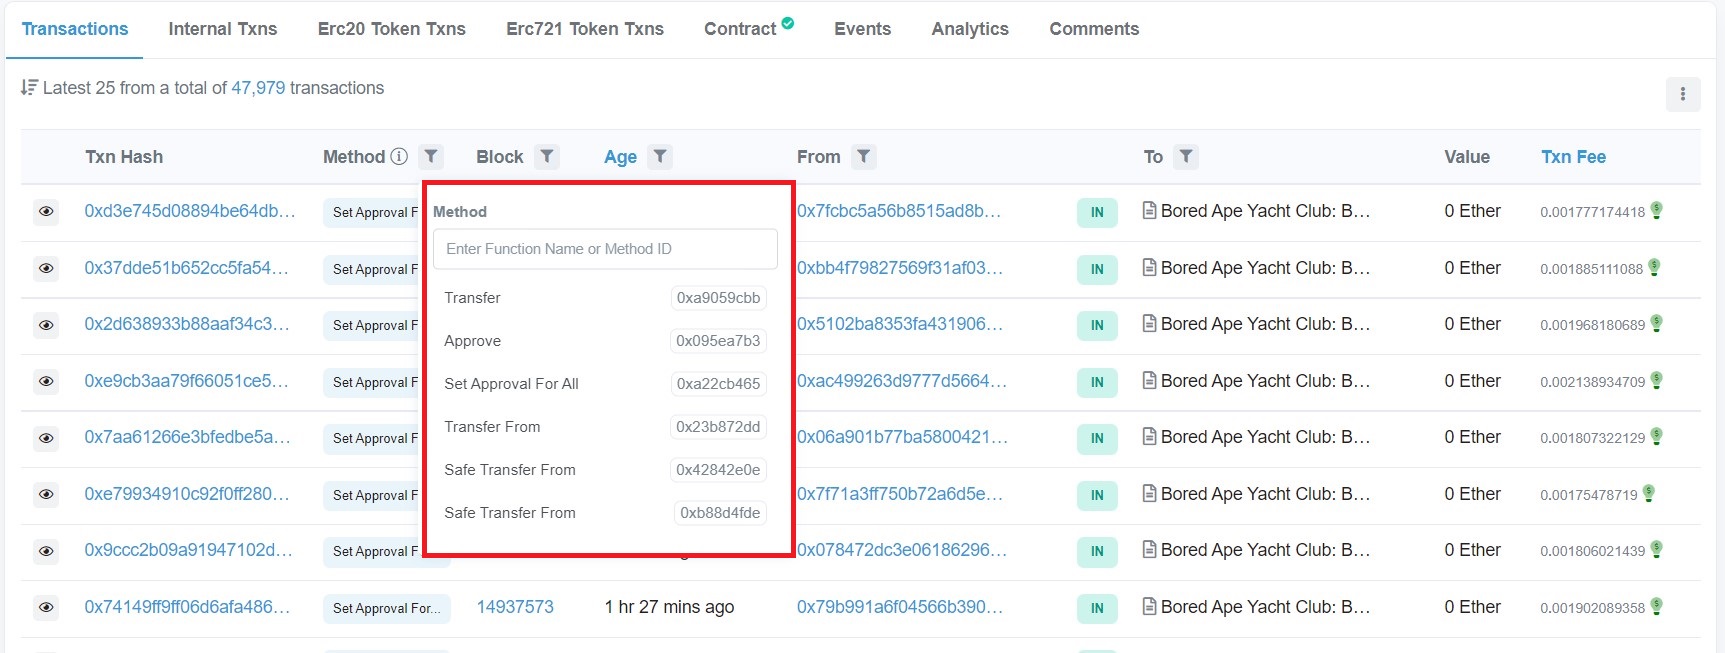Image resolution: width=1725 pixels, height=653 pixels.
Task: Switch to the Internal Txns tab
Action: 222,29
